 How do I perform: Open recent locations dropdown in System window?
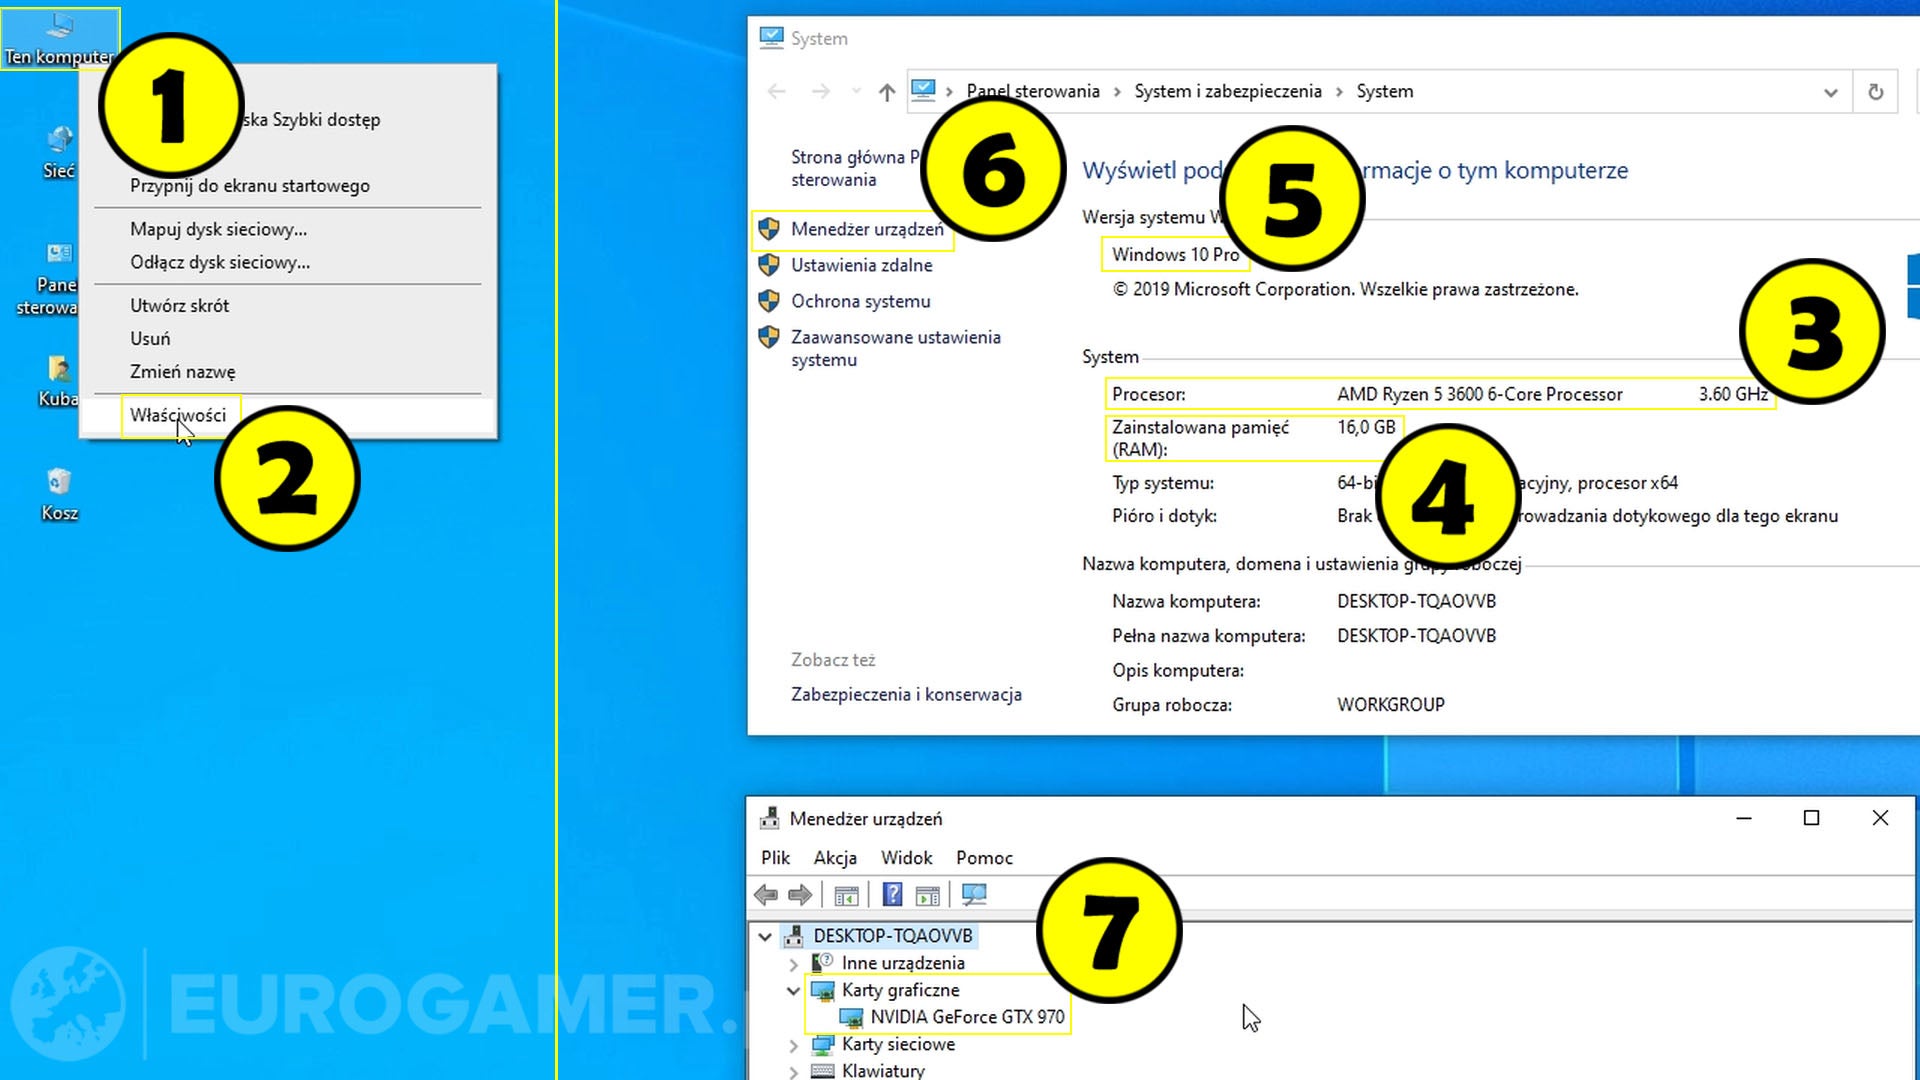[856, 91]
